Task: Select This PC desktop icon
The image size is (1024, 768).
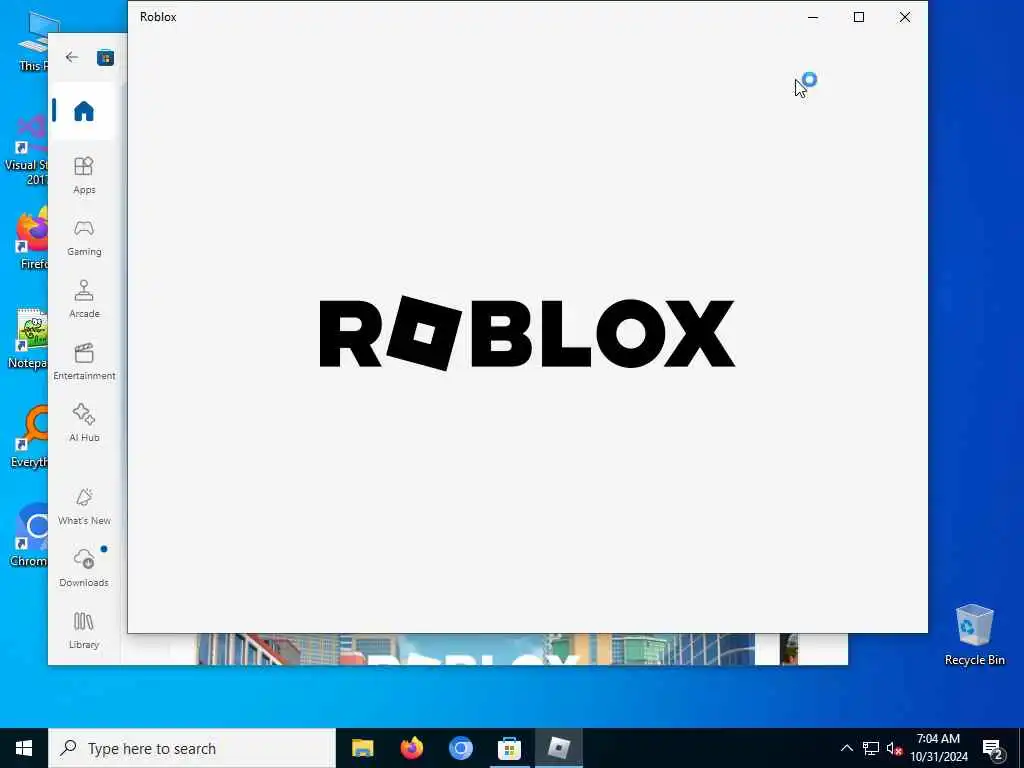Action: (x=33, y=40)
